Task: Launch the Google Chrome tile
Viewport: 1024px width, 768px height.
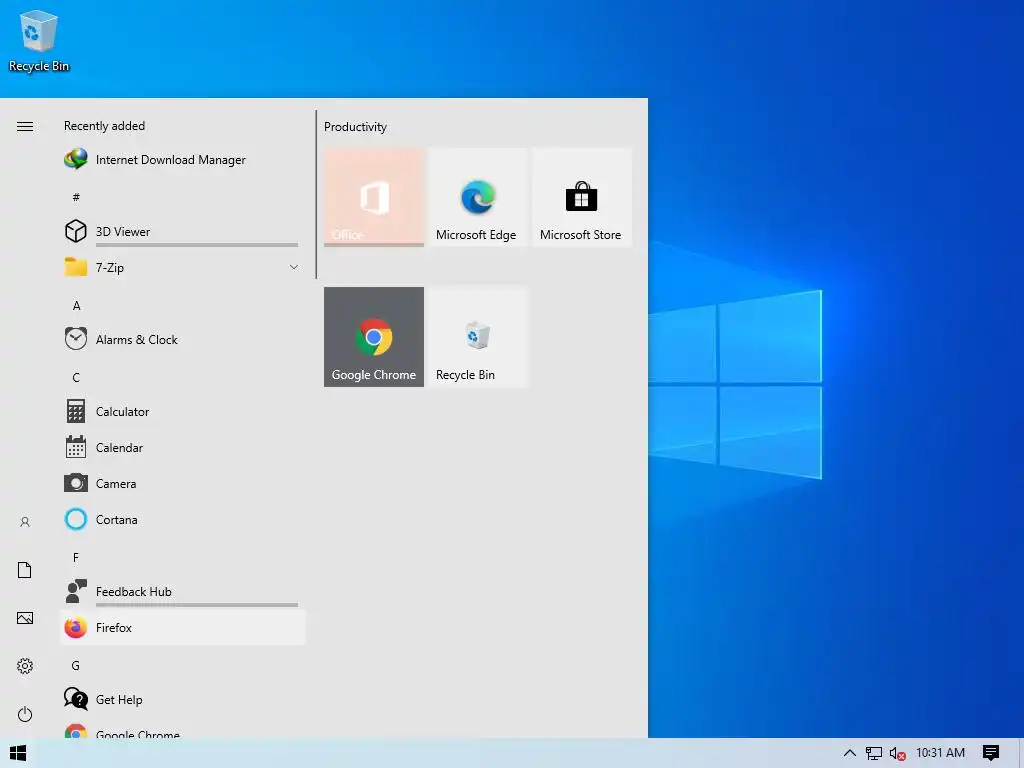Action: click(x=374, y=337)
